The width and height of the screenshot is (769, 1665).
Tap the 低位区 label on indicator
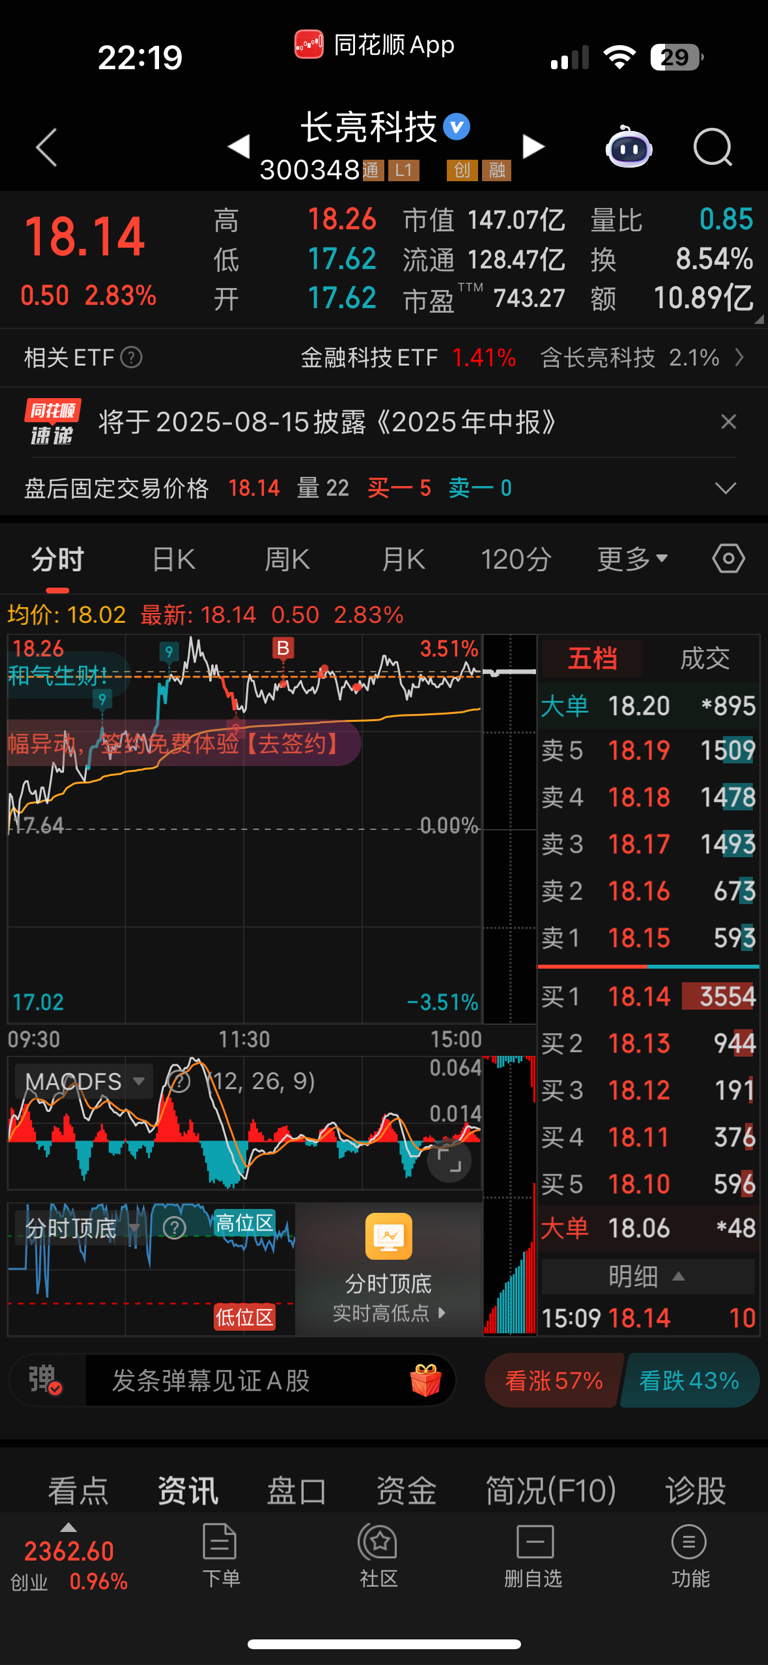(245, 1317)
